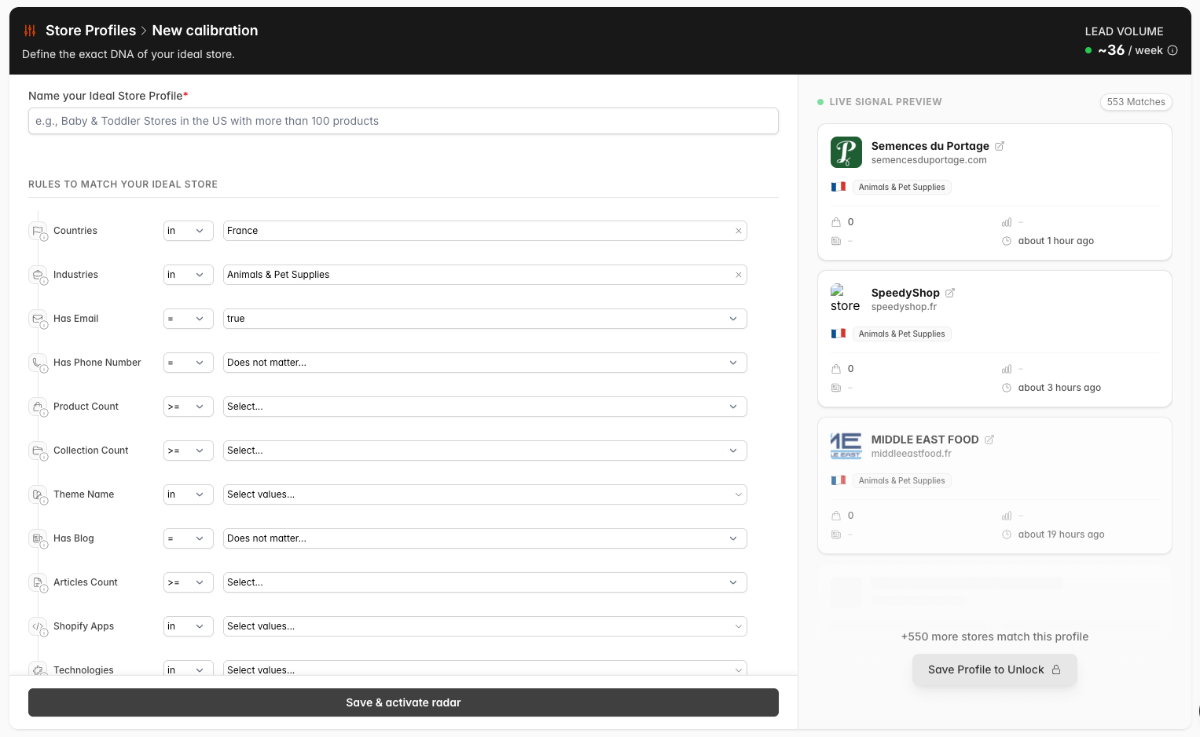1200x737 pixels.
Task: Click the Has Email envelope icon
Action: pyautogui.click(x=38, y=319)
